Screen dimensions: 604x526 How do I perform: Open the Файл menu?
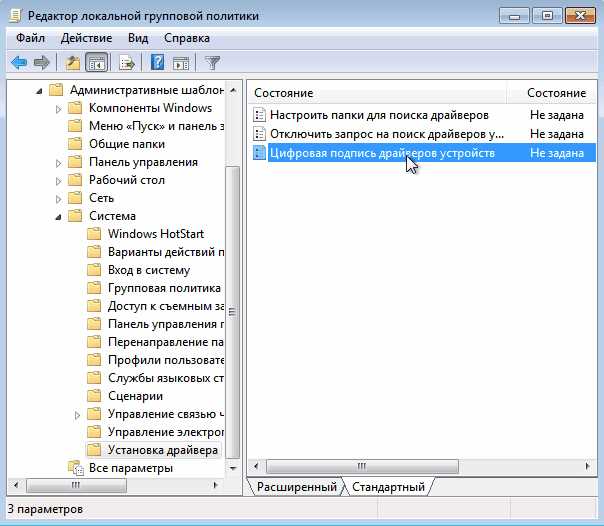point(30,38)
